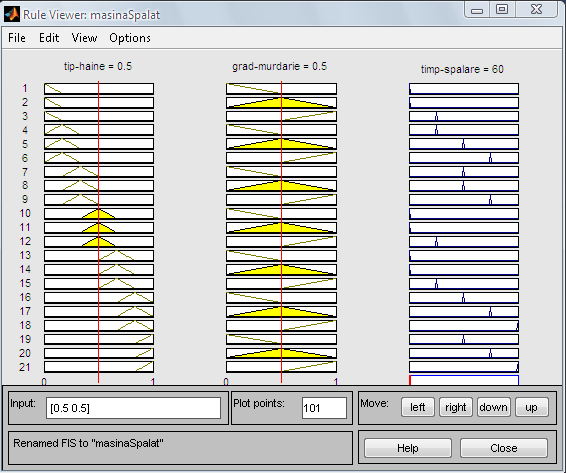The width and height of the screenshot is (566, 473).
Task: Click the MATLAB logo icon in title bar
Action: pyautogui.click(x=12, y=14)
